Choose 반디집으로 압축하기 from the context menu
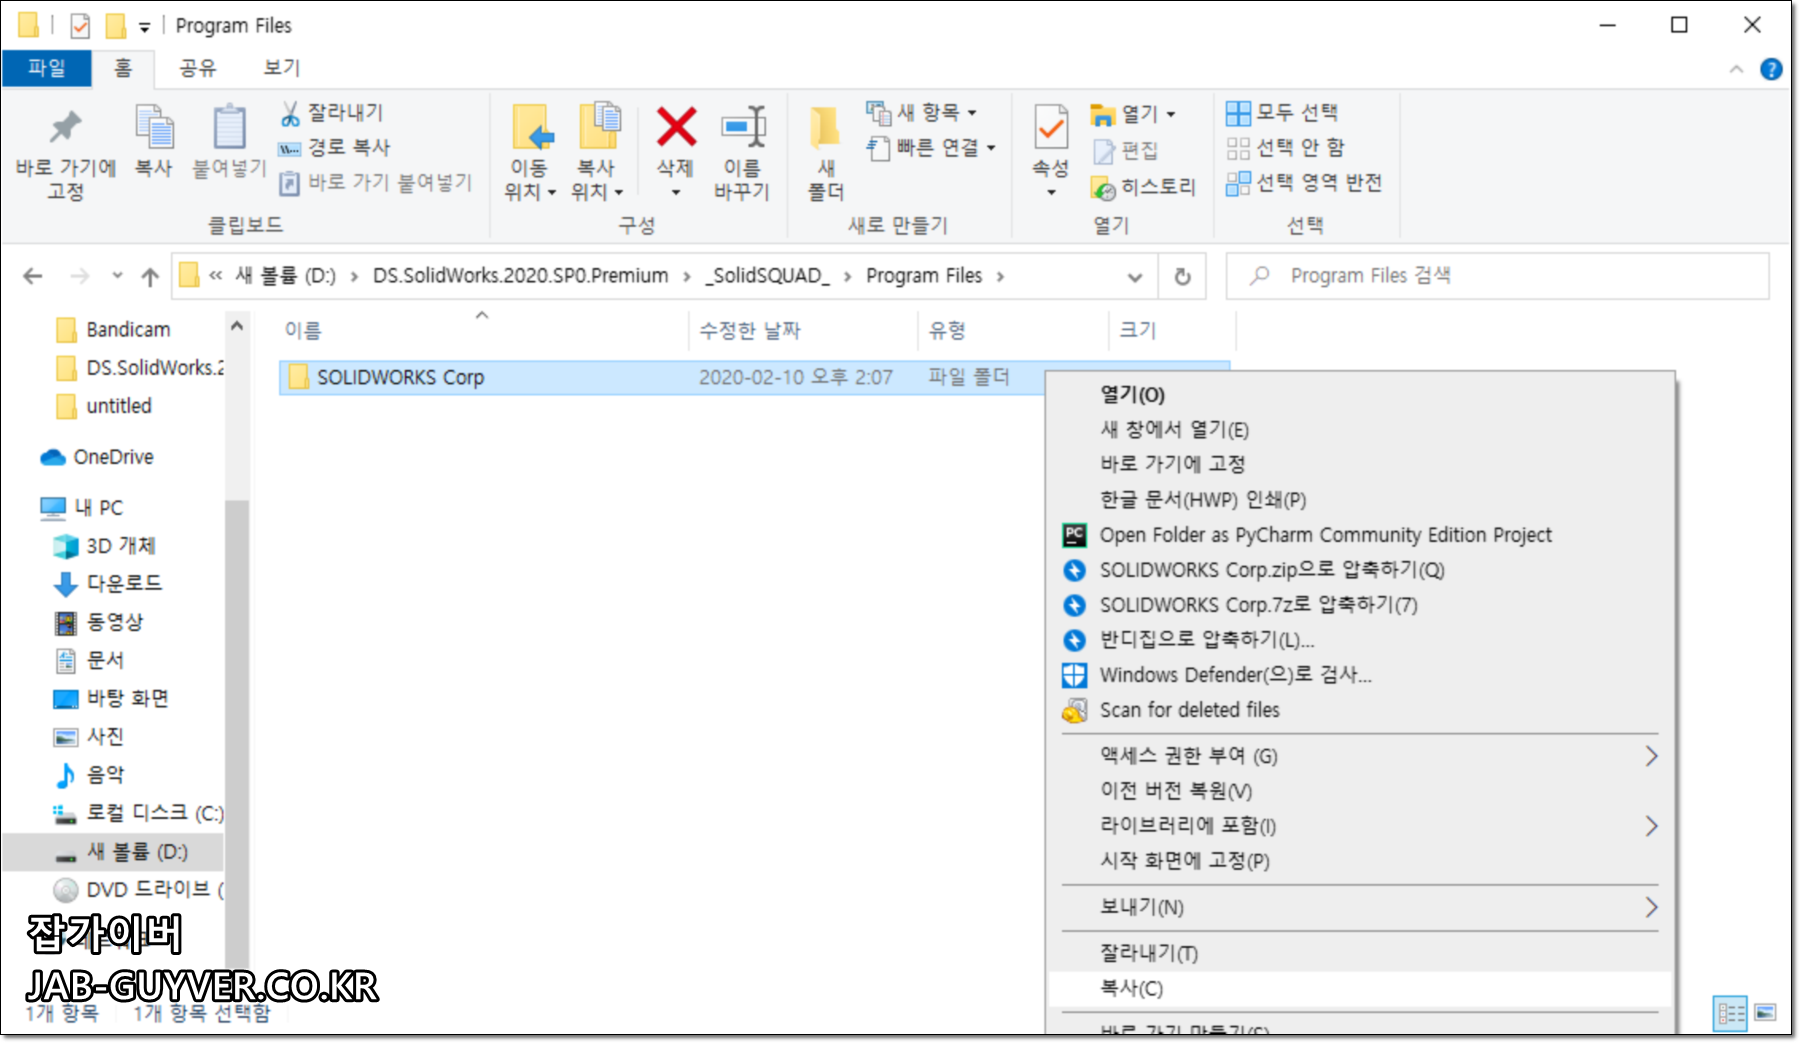The image size is (1800, 1043). [1207, 640]
